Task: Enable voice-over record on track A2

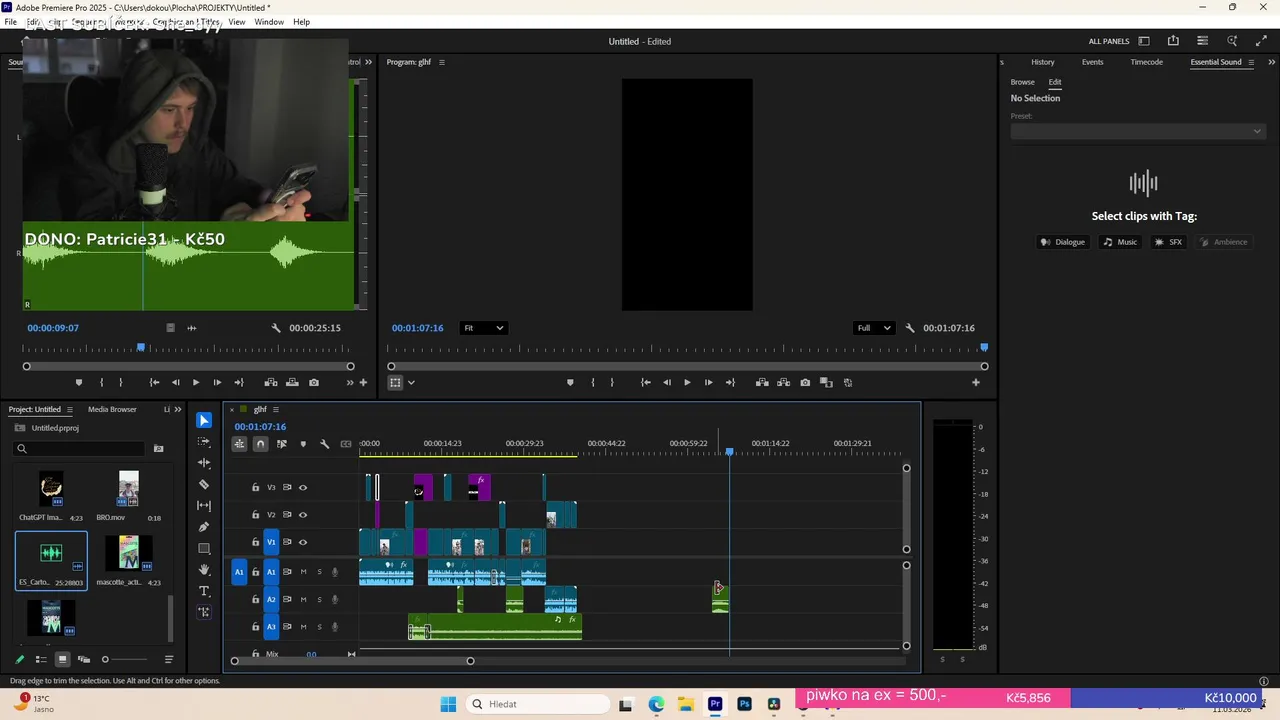Action: 335,600
